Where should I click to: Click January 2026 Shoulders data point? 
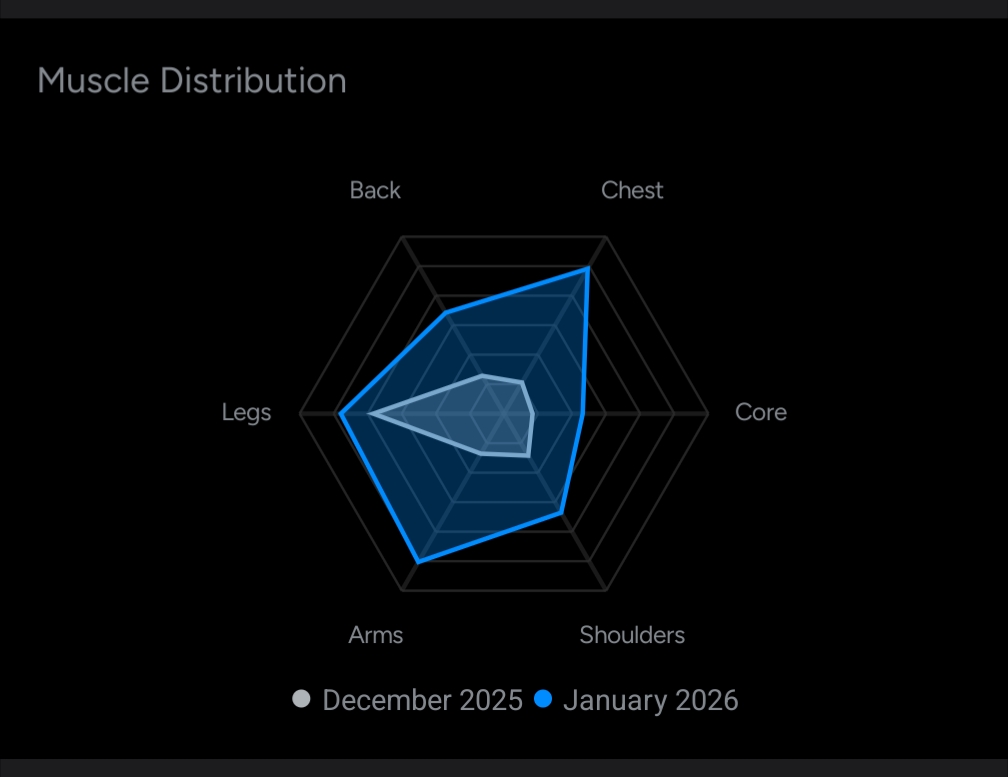pos(561,513)
